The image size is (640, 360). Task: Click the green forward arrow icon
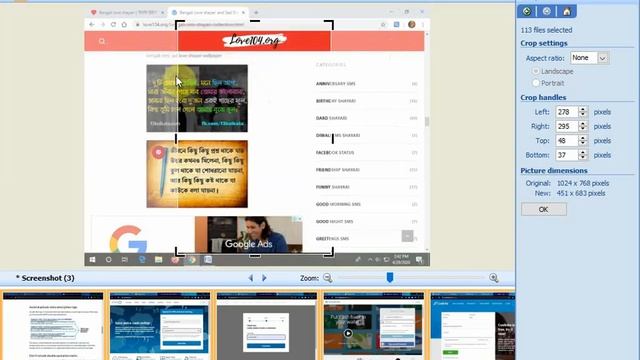tap(527, 11)
